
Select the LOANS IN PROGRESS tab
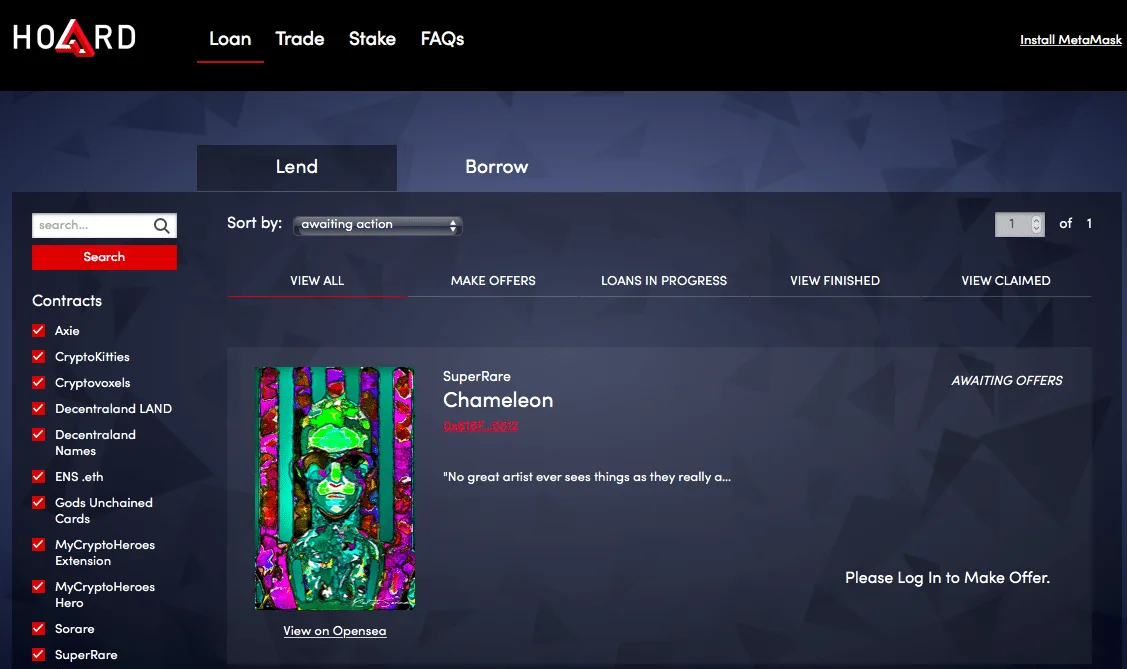pyautogui.click(x=663, y=281)
